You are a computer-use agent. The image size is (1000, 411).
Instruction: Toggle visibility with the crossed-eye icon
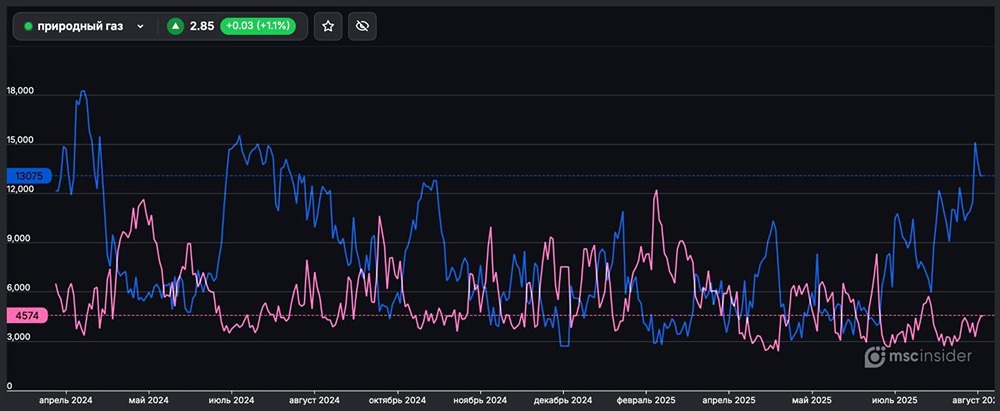pos(364,26)
